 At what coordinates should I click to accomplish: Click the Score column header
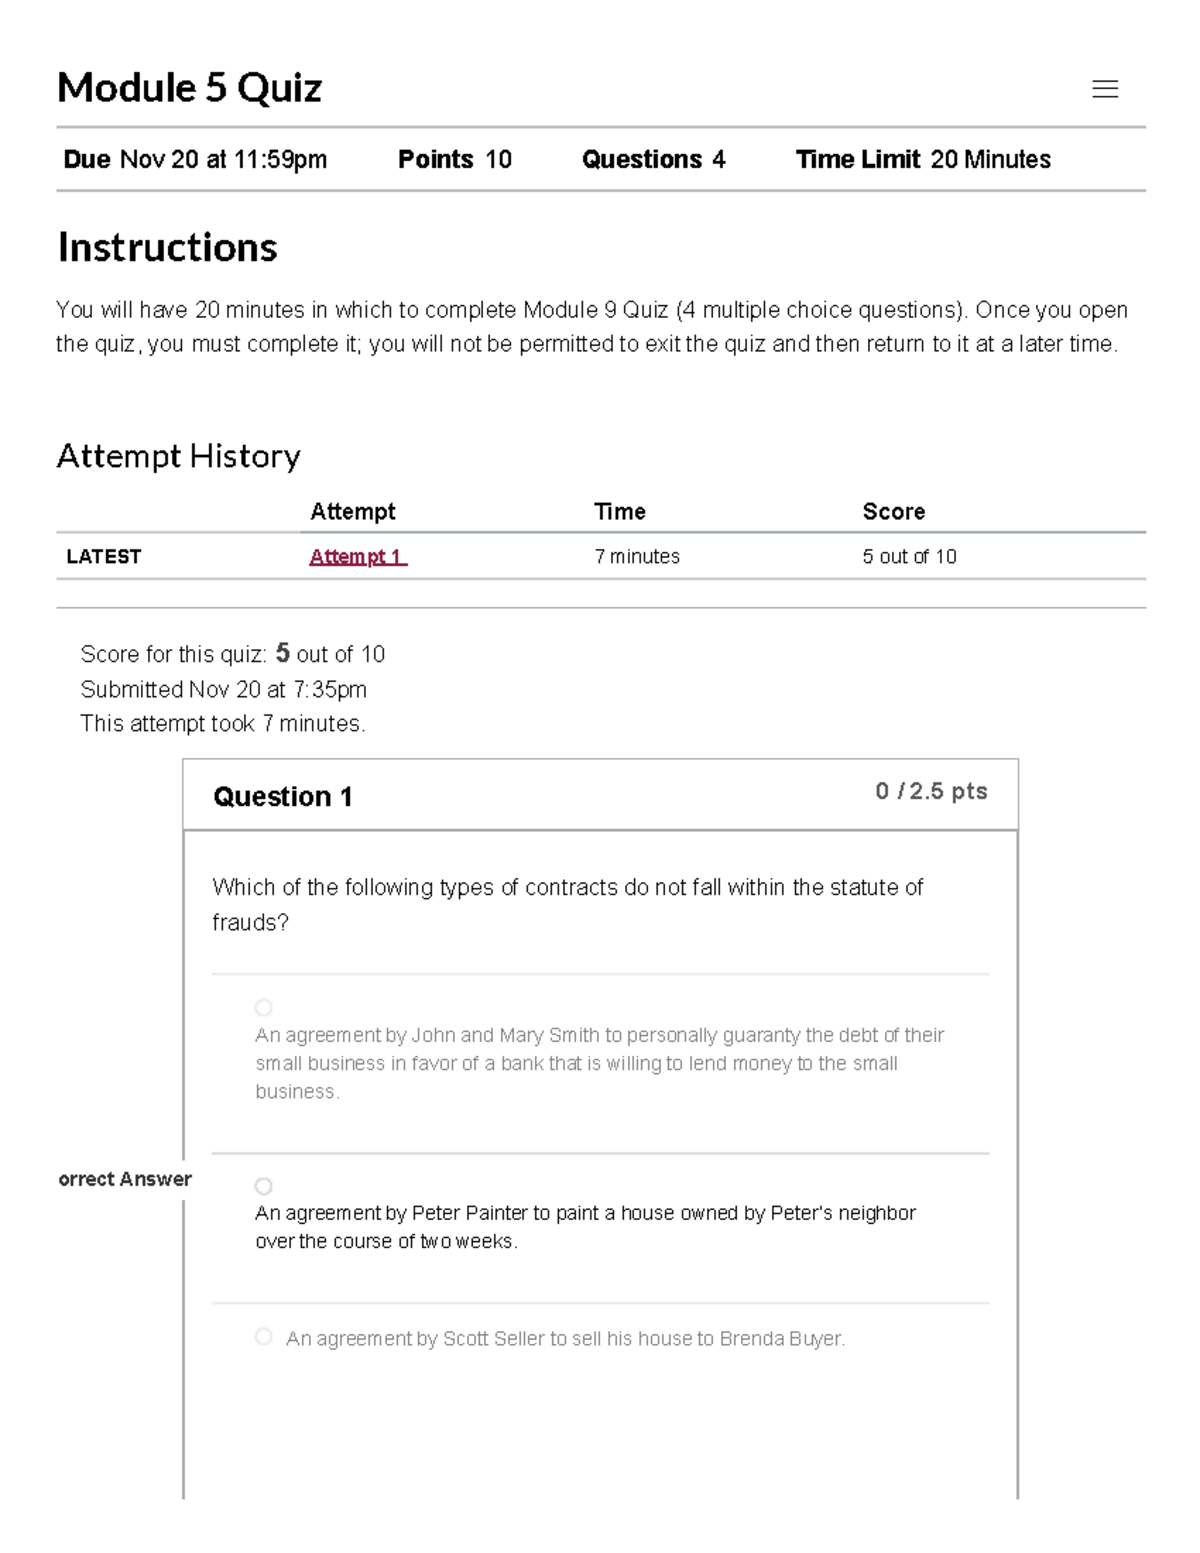(x=894, y=511)
